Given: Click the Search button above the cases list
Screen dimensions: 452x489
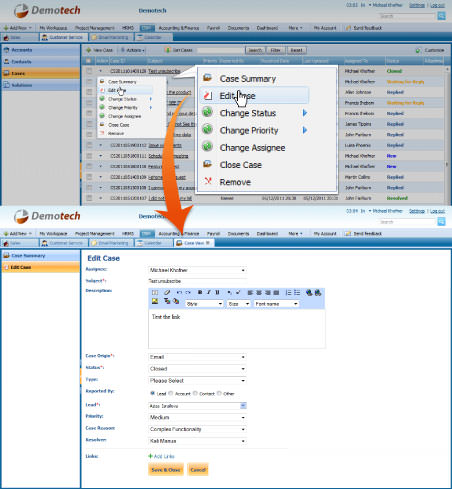Looking at the screenshot, I should pos(255,50).
